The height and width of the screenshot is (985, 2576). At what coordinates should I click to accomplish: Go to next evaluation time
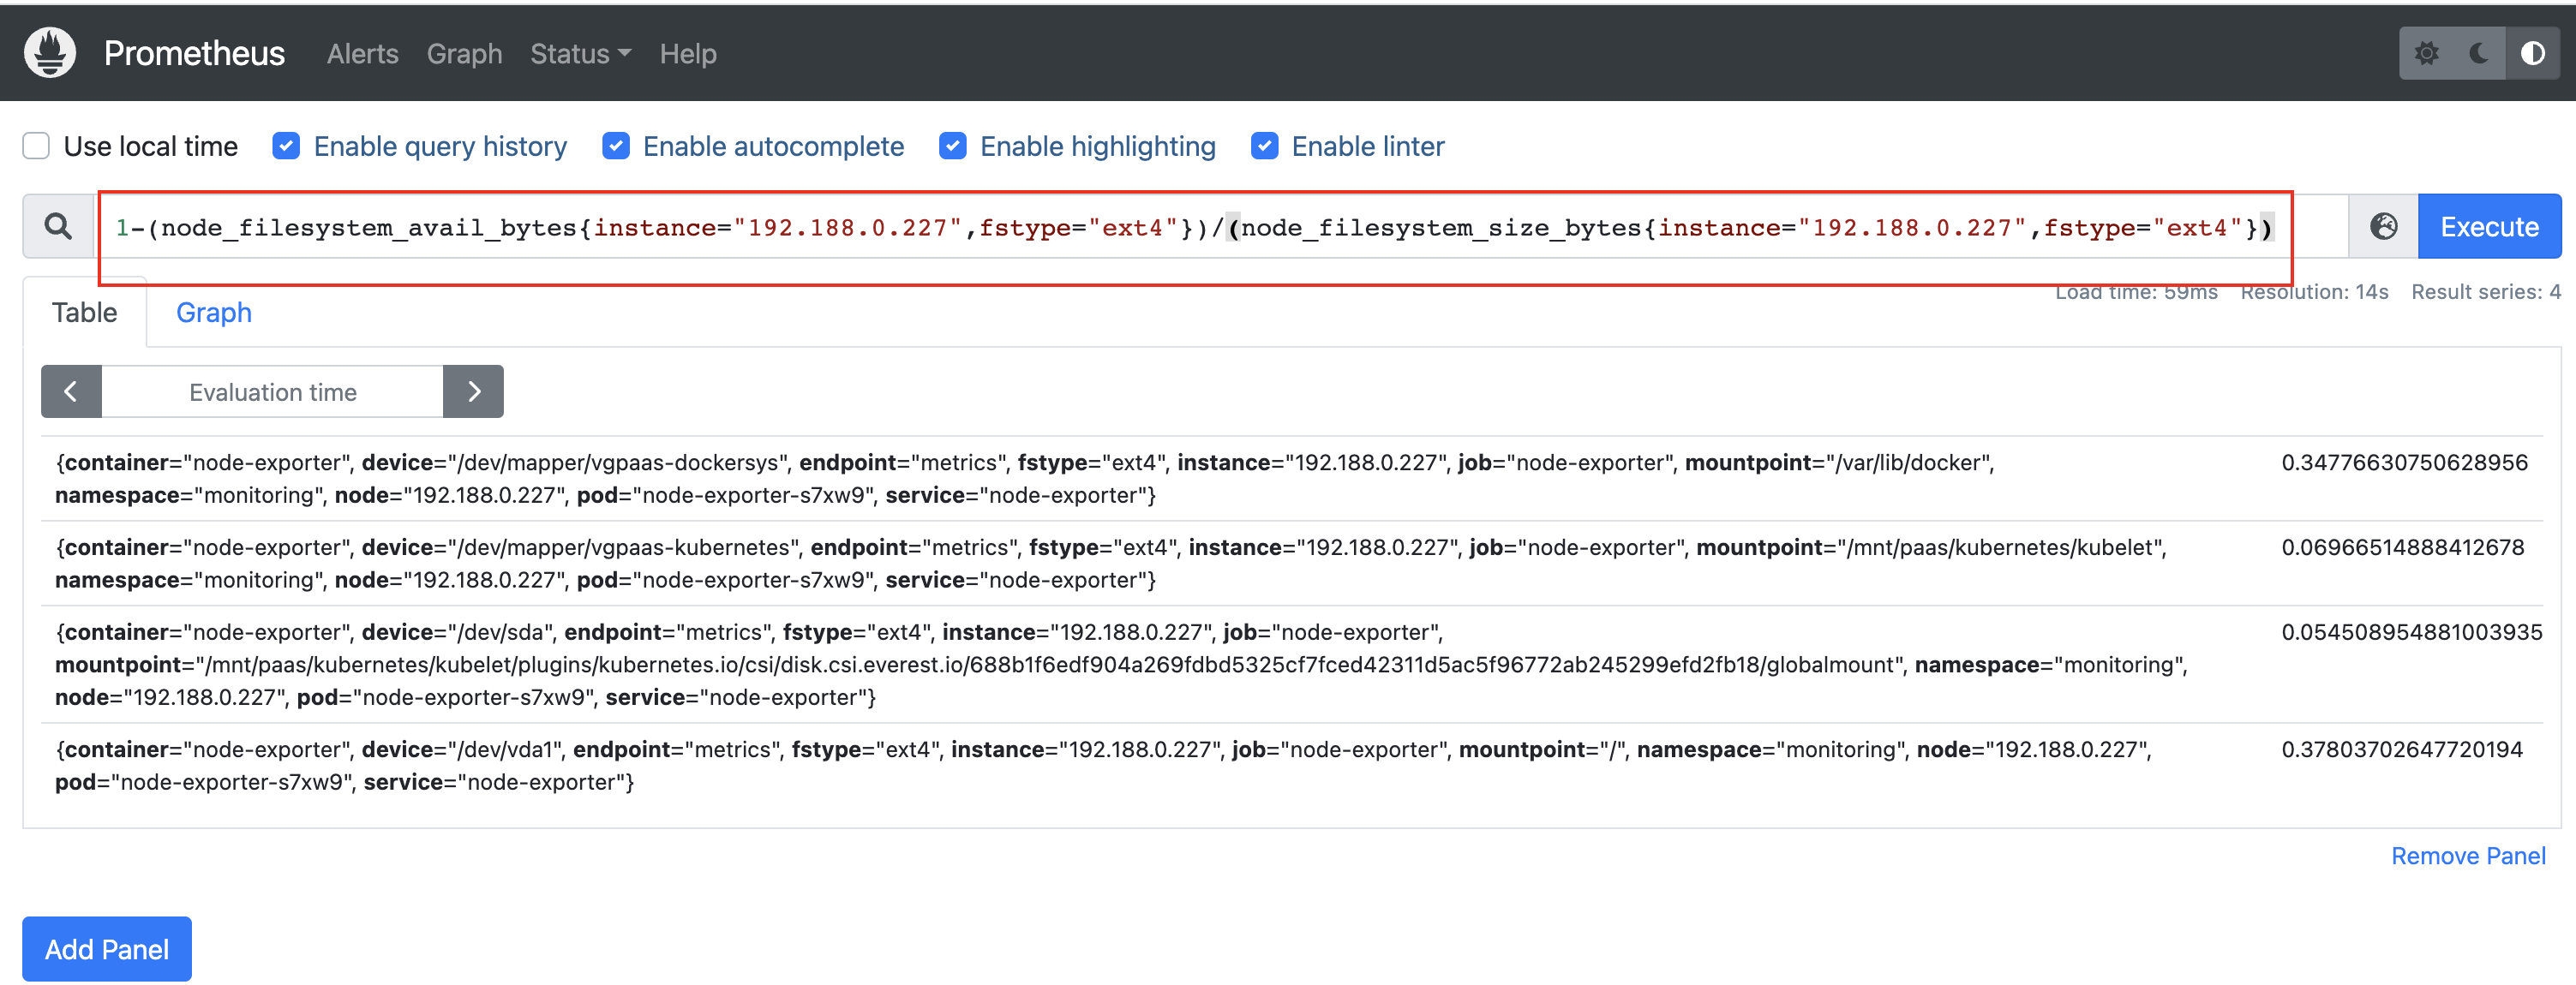pos(474,392)
